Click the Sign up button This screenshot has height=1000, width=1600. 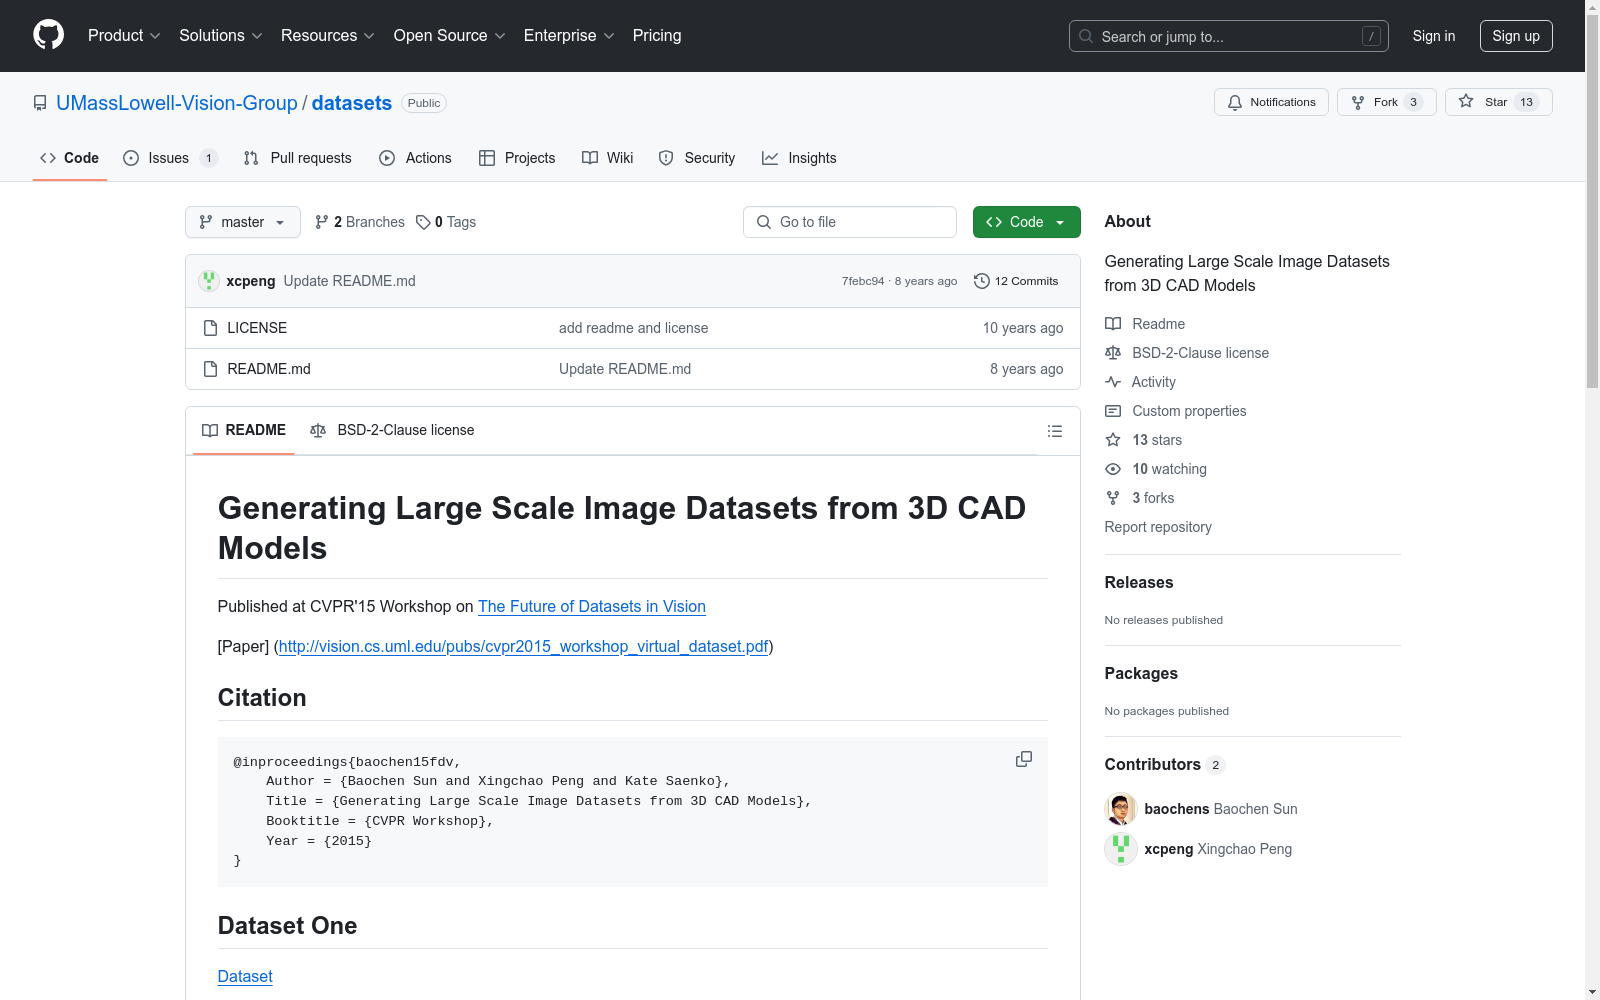tap(1516, 36)
